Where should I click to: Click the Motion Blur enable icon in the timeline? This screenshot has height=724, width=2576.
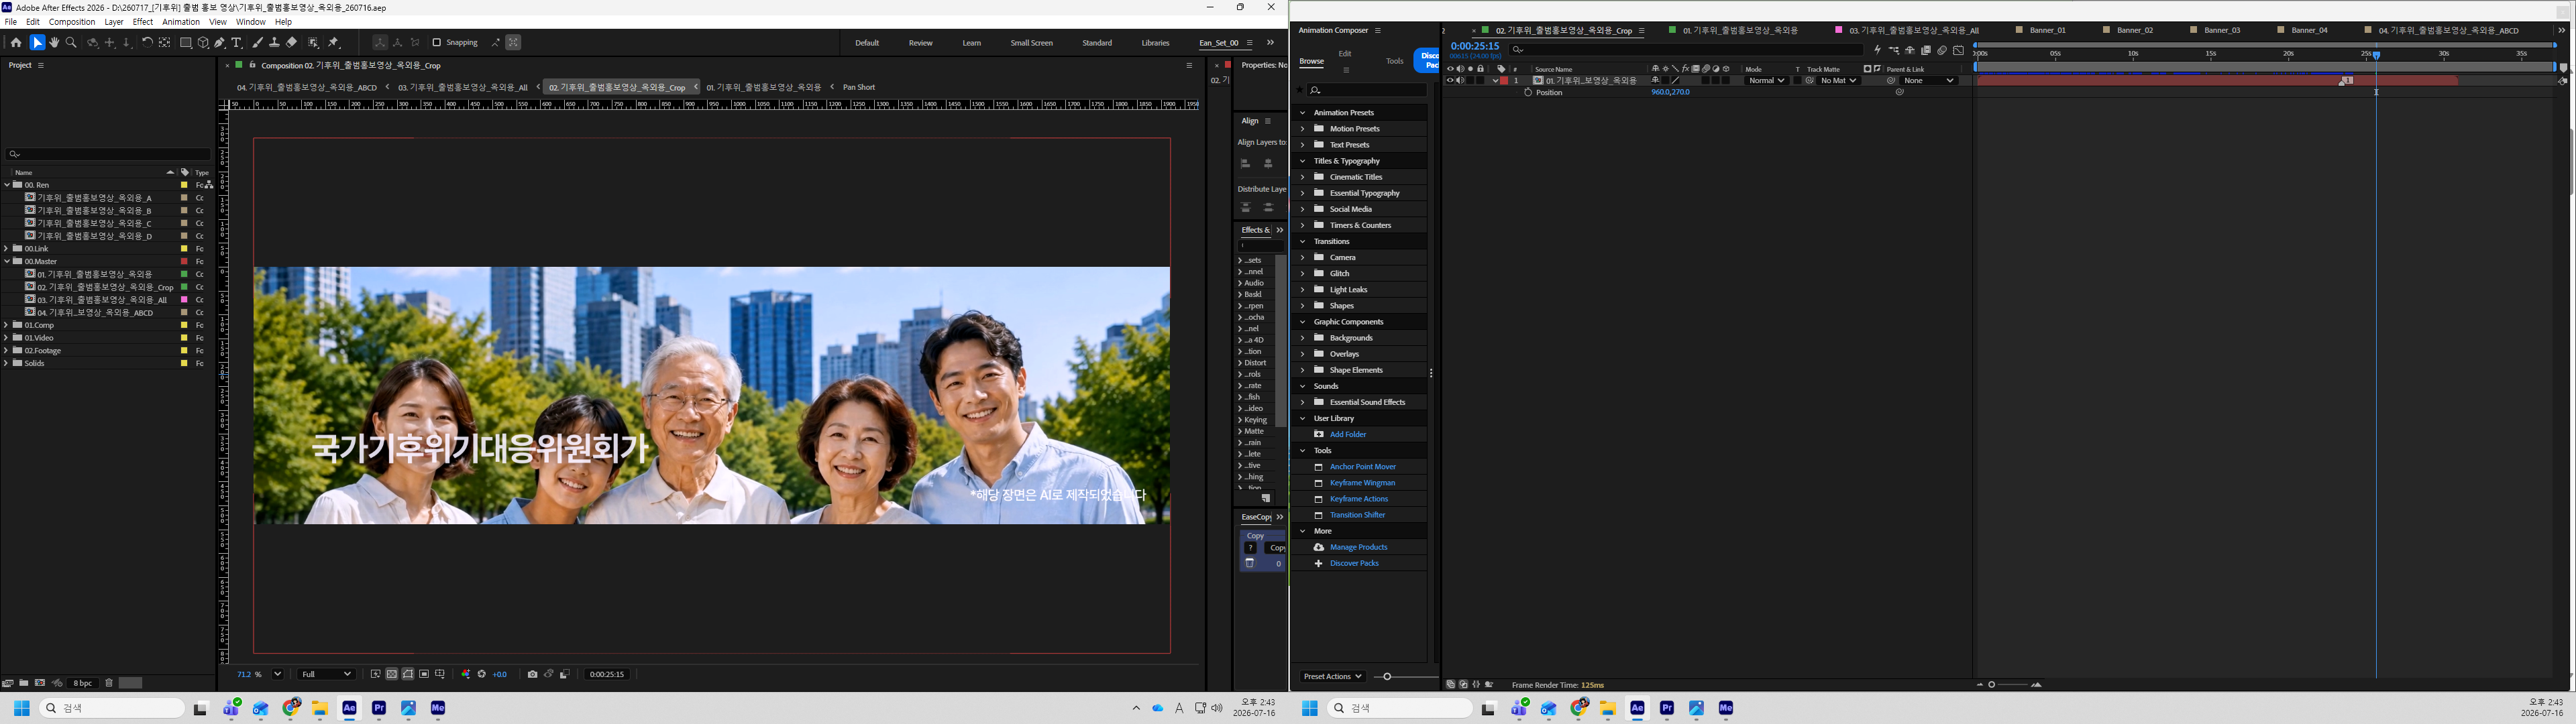point(1942,50)
